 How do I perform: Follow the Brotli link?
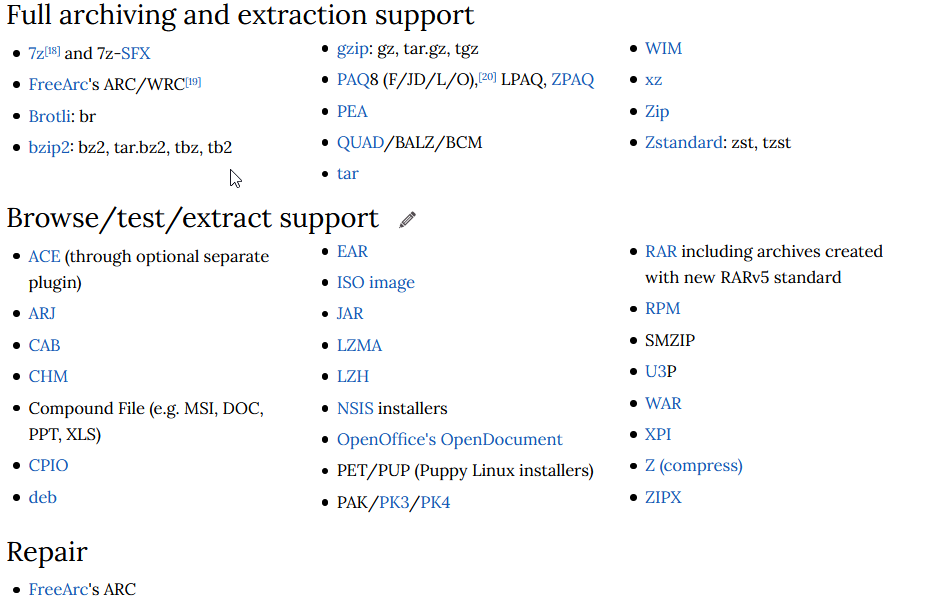pos(50,116)
